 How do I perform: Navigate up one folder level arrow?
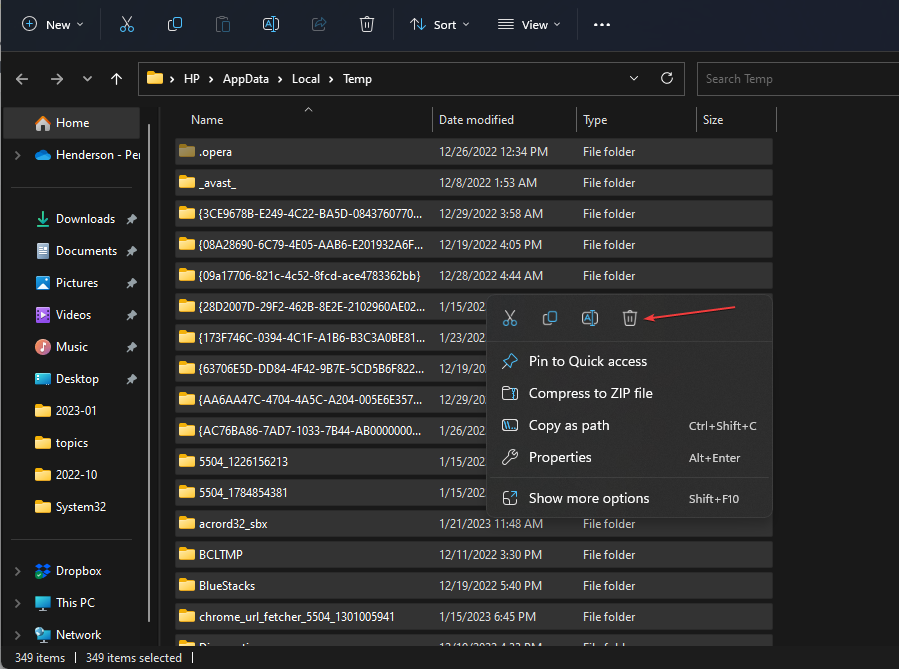pos(117,79)
